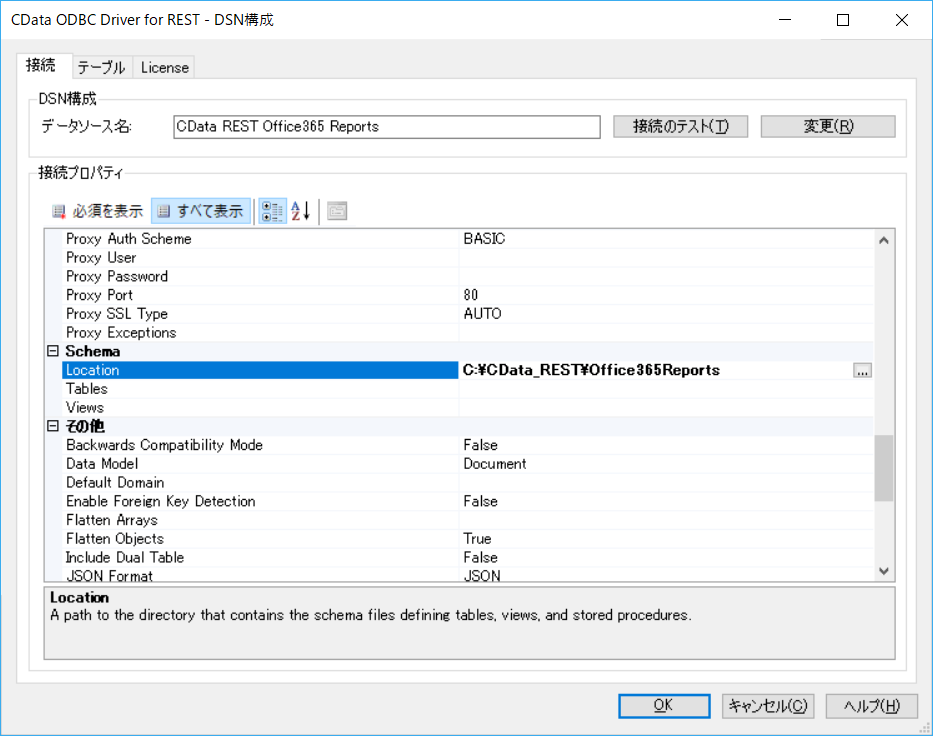Click the 接続のテスト(T) button
Viewport: 934px width, 736px height.
tap(680, 127)
